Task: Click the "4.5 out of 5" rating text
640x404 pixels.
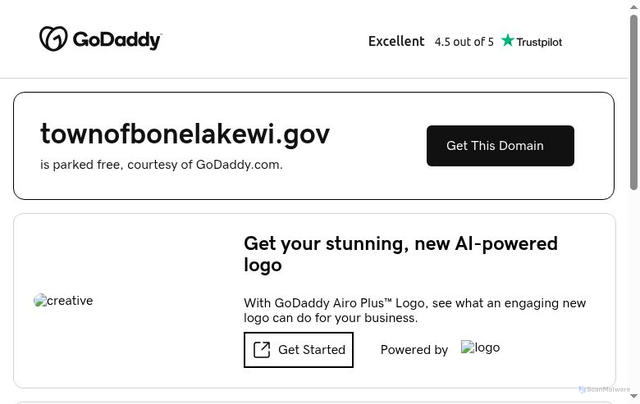Action: [464, 42]
